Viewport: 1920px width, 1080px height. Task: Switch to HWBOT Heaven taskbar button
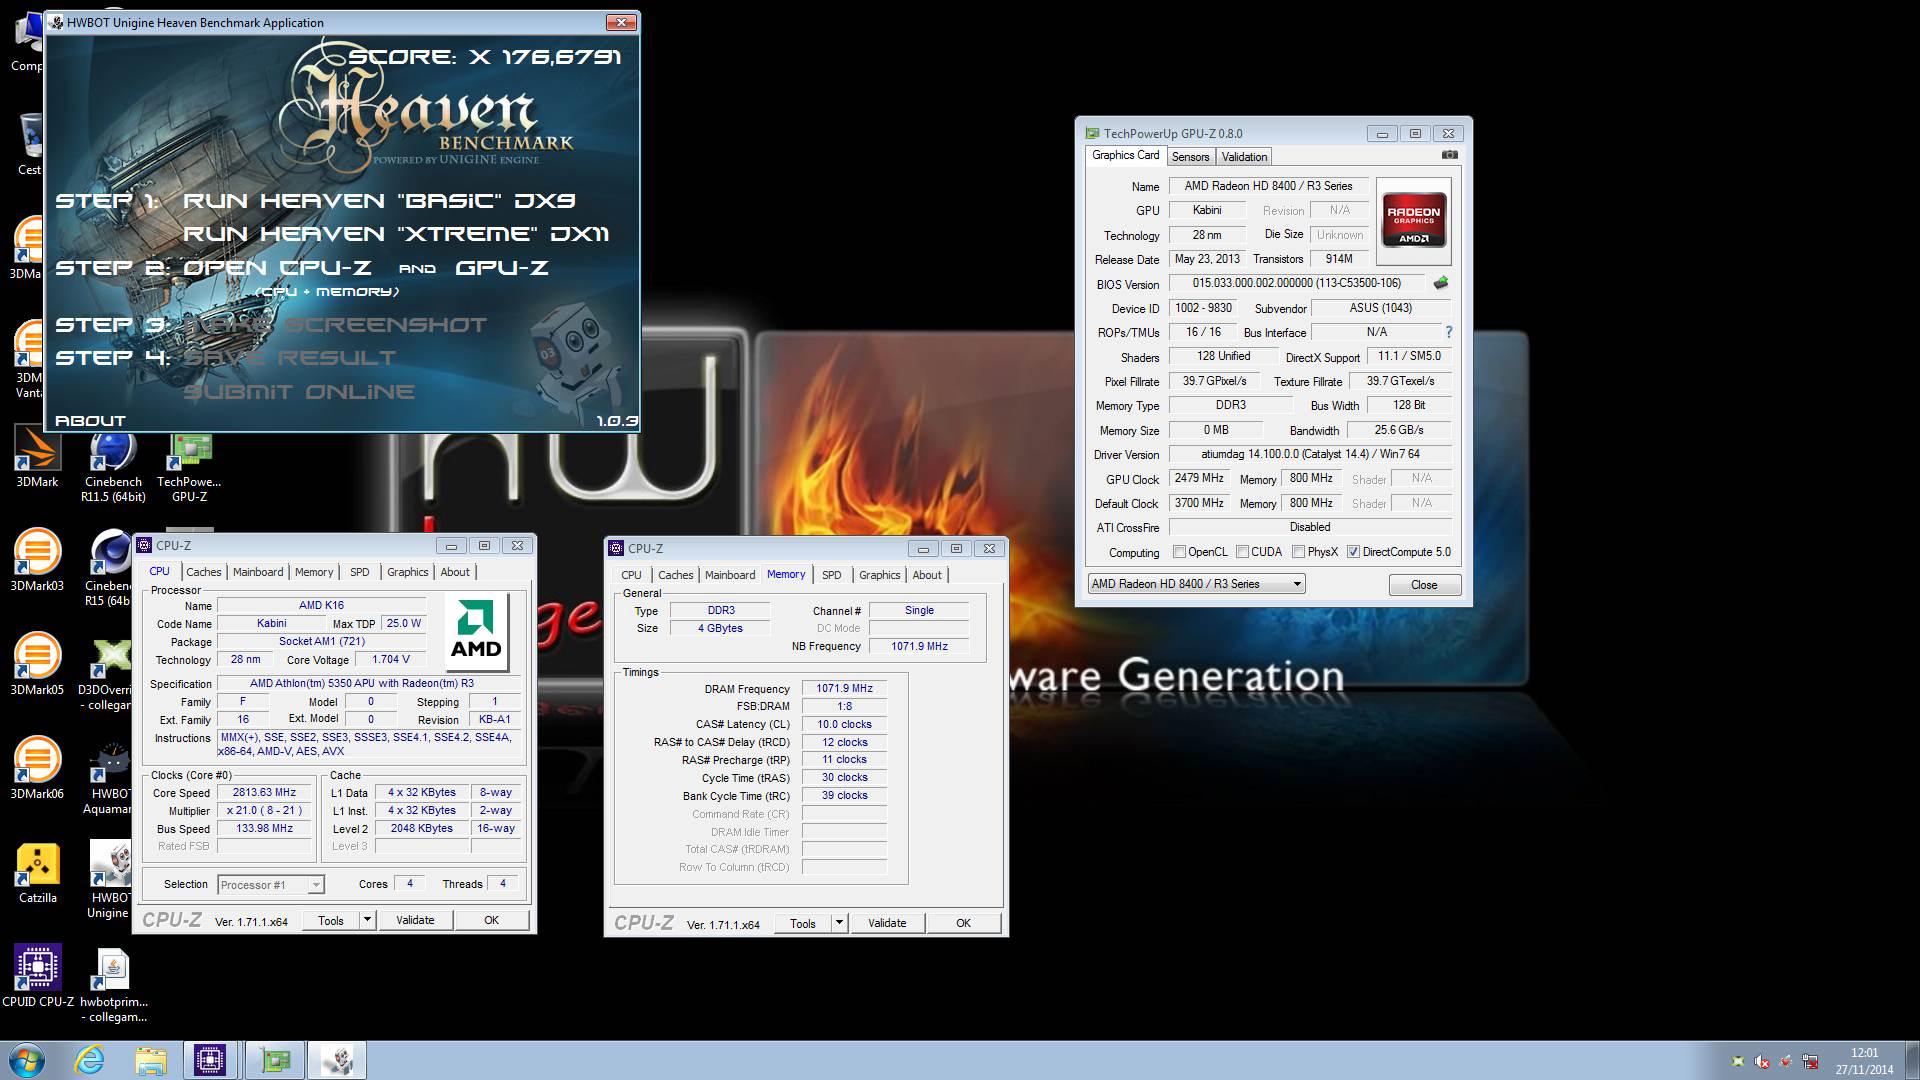tap(338, 1060)
